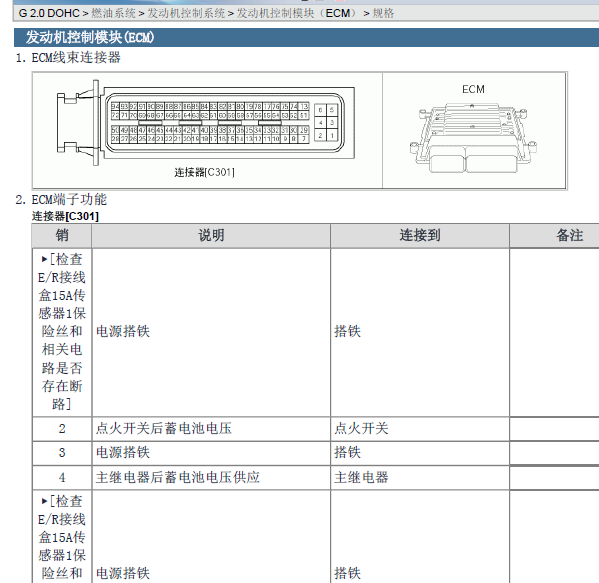Viewport: 599px width, 583px height.
Task: Click the 主继电器 connected-to cell
Action: tap(420, 478)
